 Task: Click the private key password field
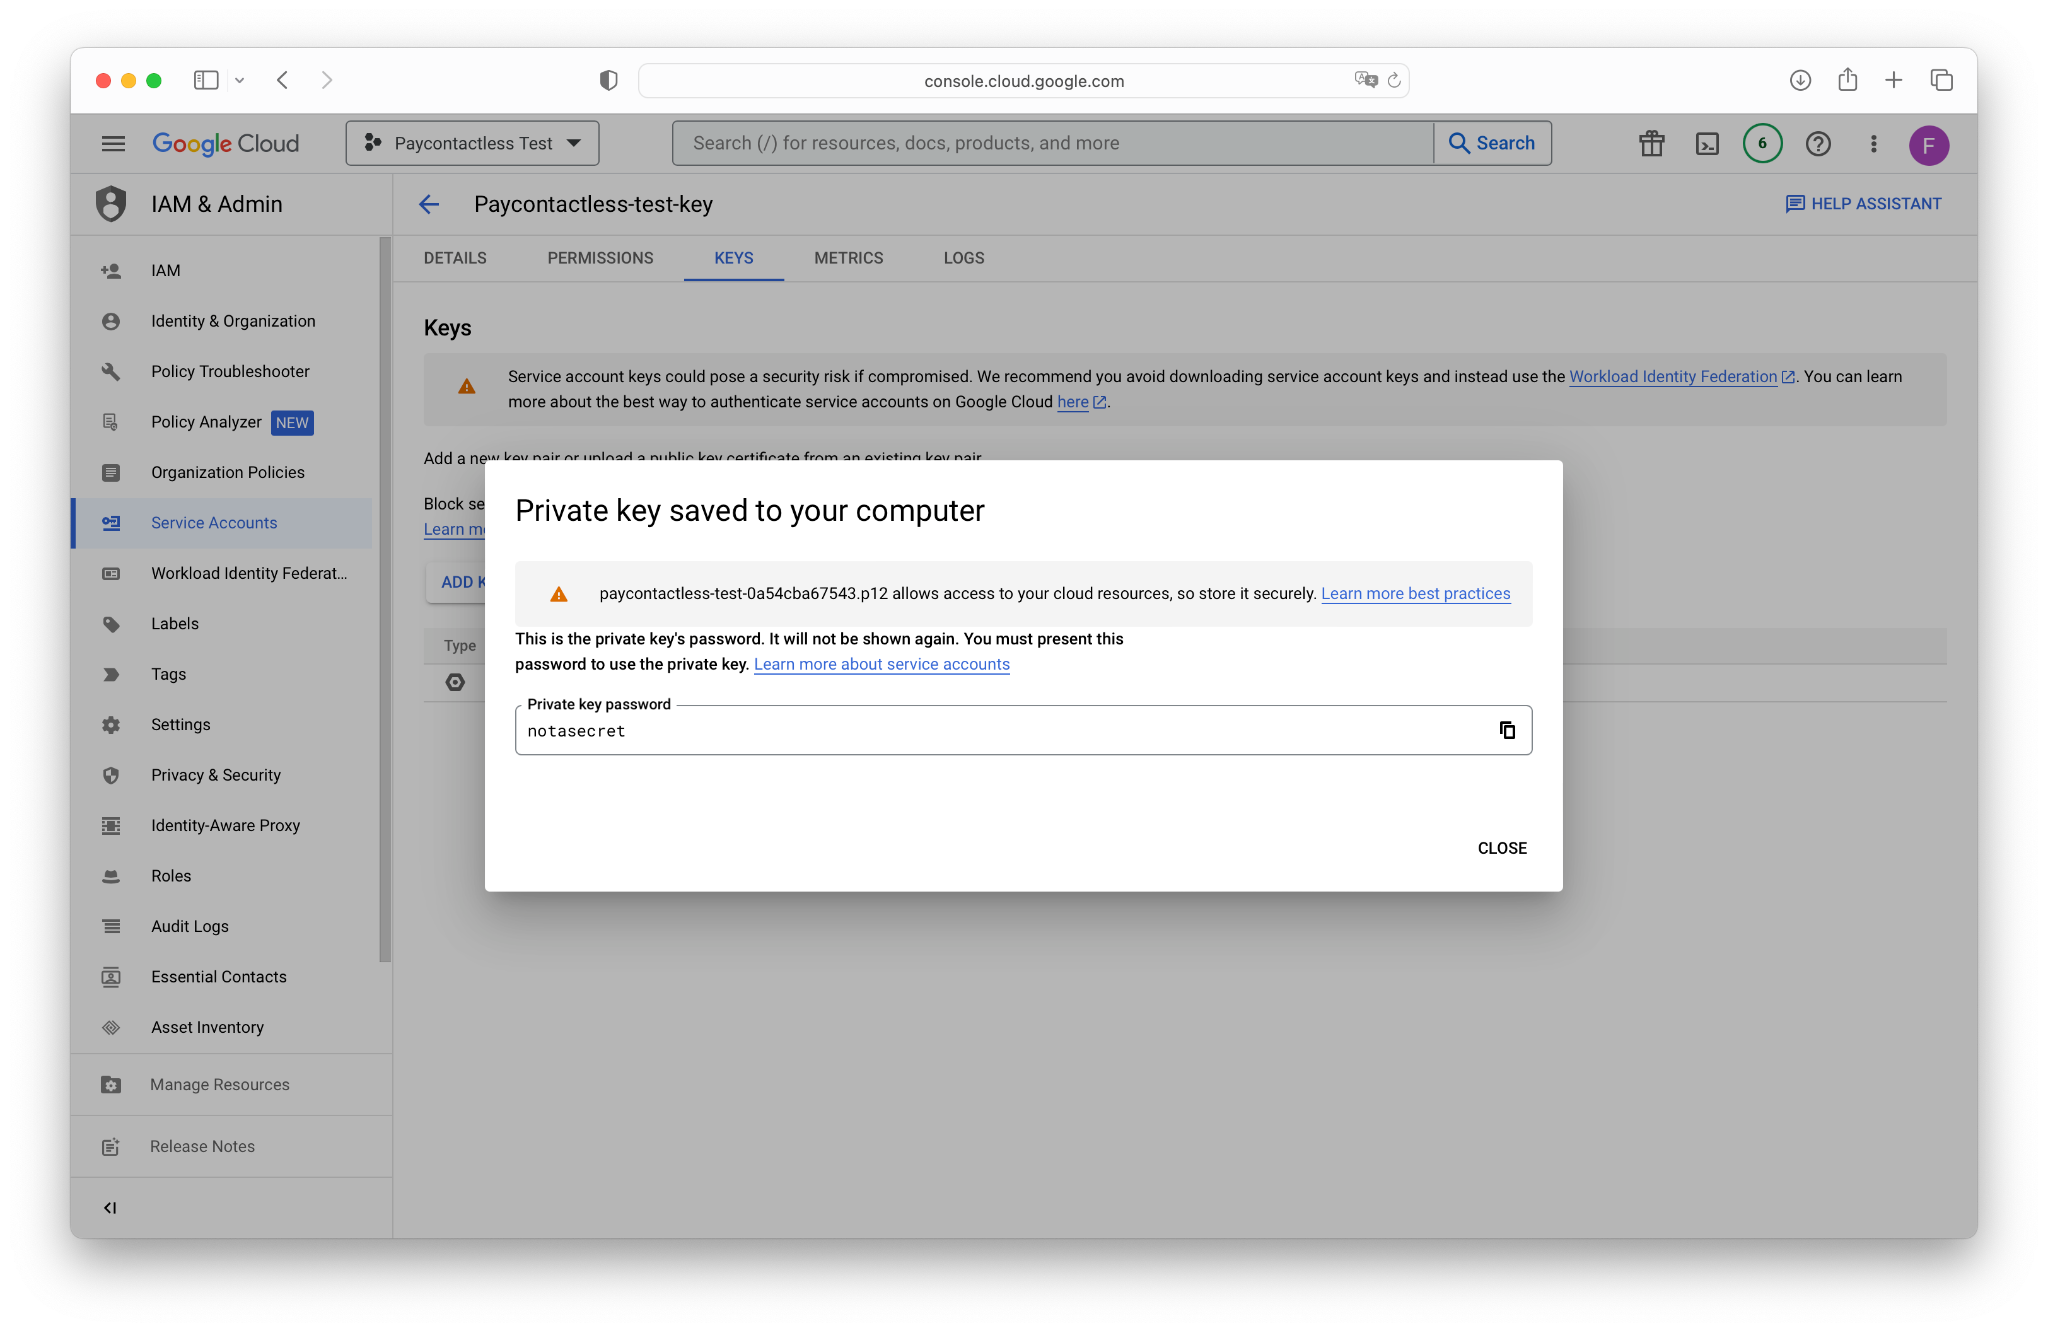pos(1000,731)
